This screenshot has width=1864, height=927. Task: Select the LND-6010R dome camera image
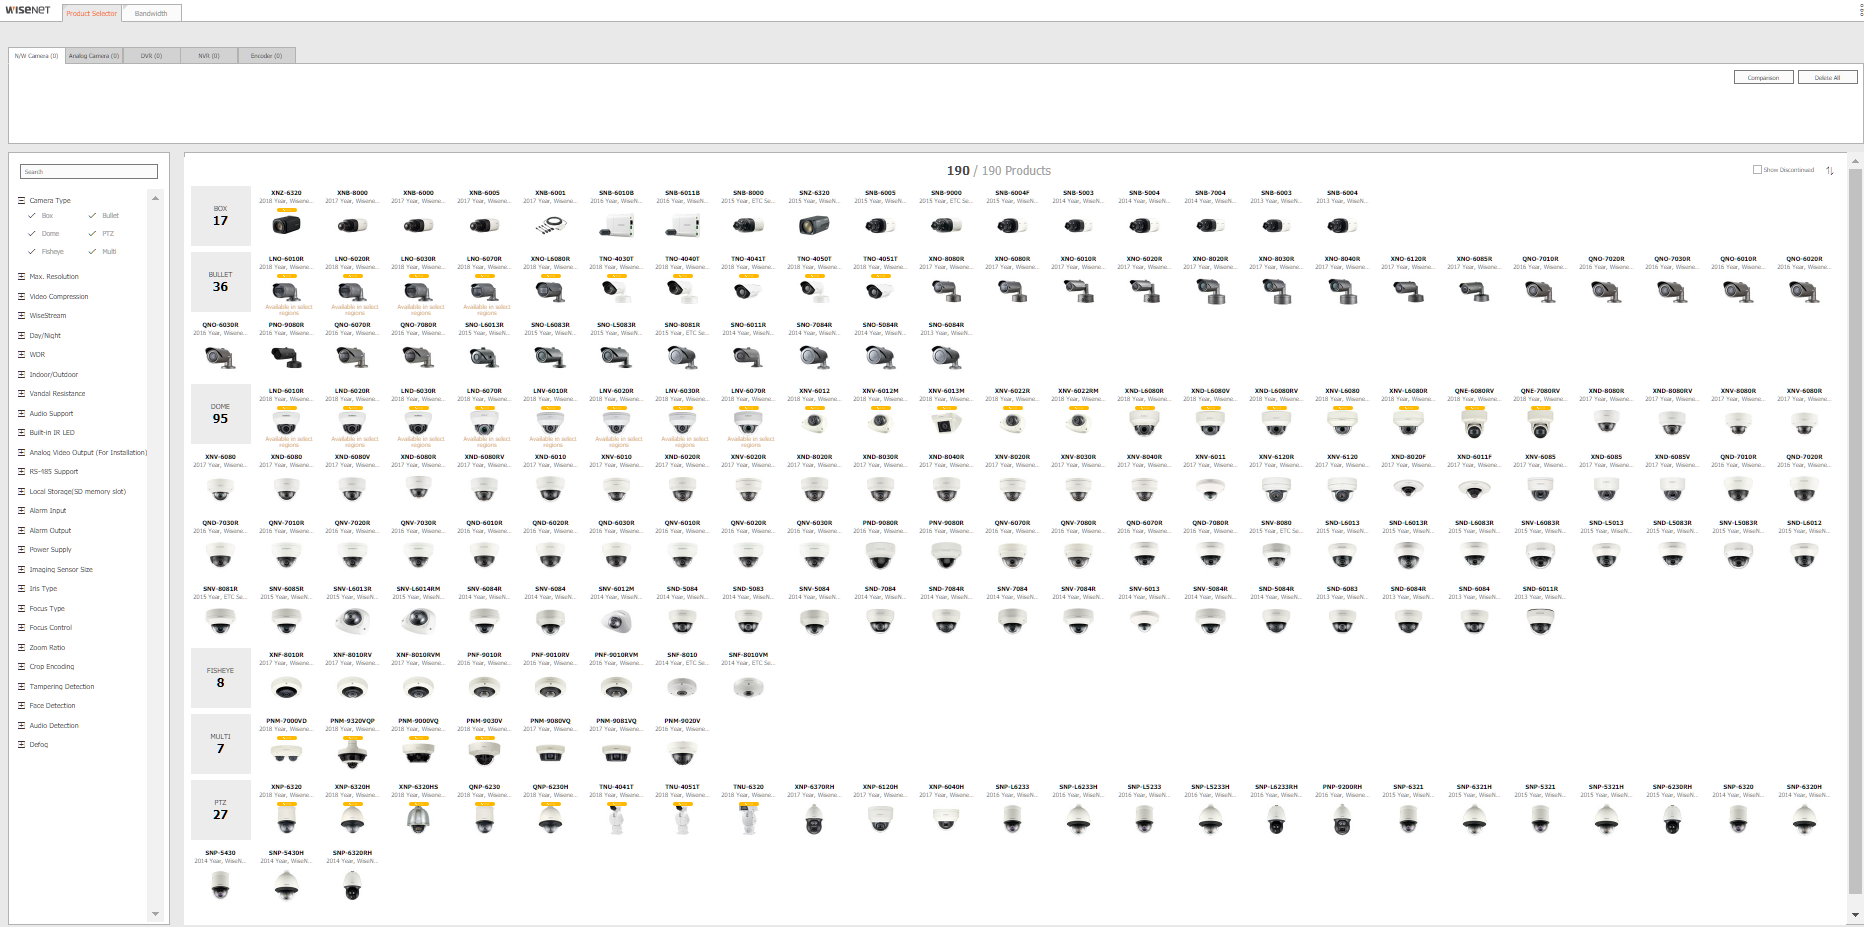[x=286, y=423]
